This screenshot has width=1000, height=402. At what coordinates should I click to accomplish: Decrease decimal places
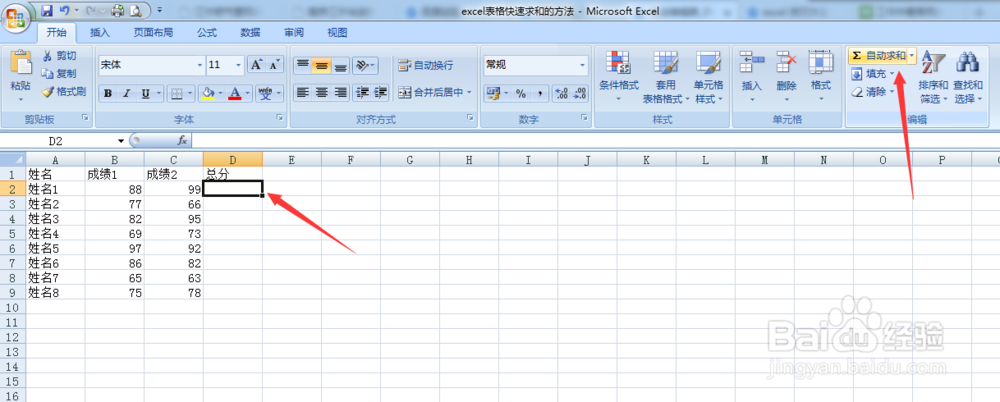tap(579, 93)
